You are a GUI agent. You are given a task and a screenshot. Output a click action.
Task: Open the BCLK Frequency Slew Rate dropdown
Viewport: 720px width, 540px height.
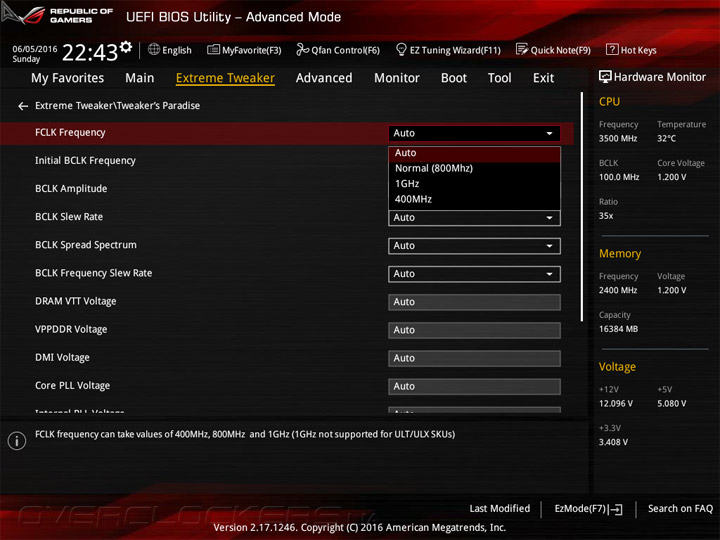474,274
